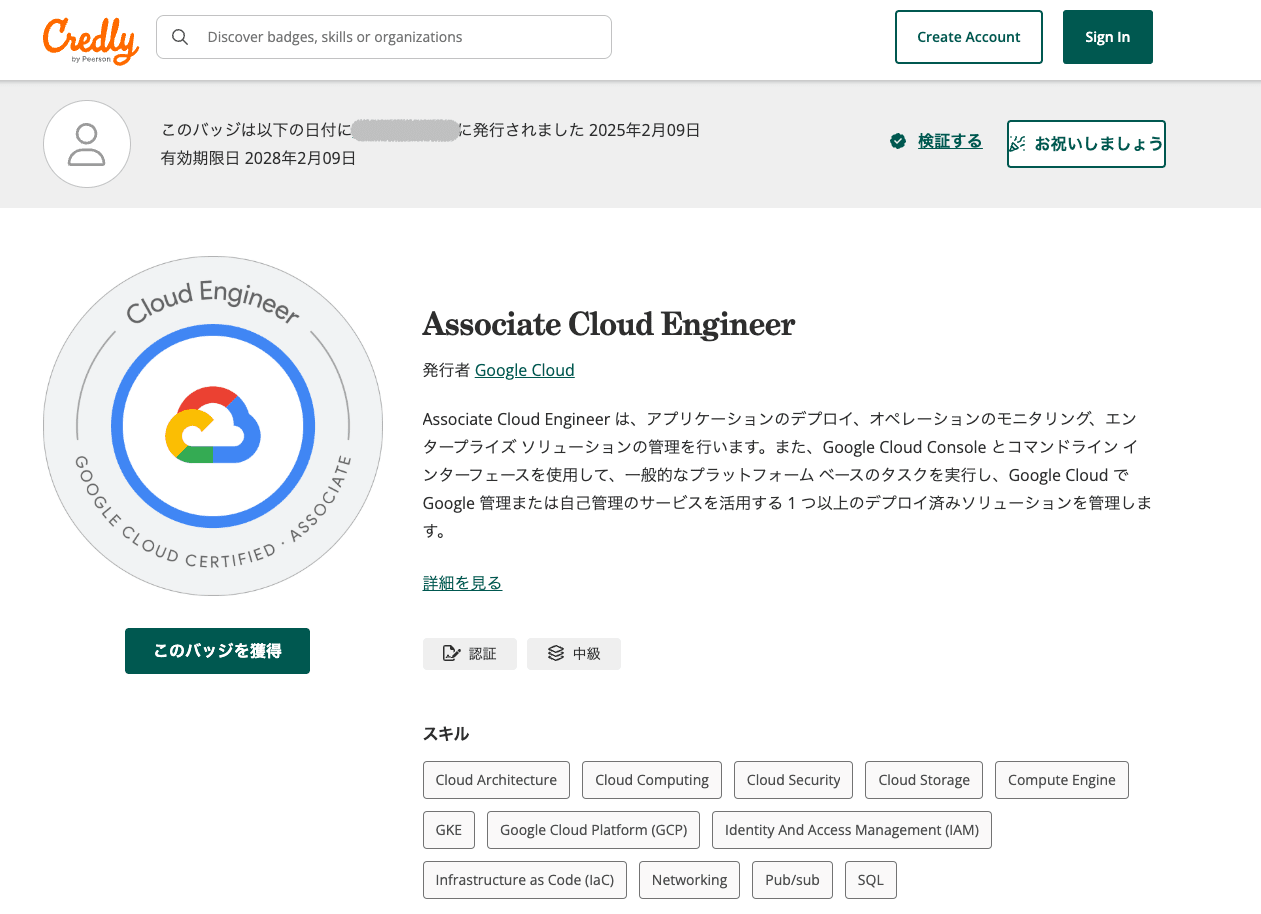
Task: Select the Cloud Security skill tag
Action: tap(794, 780)
